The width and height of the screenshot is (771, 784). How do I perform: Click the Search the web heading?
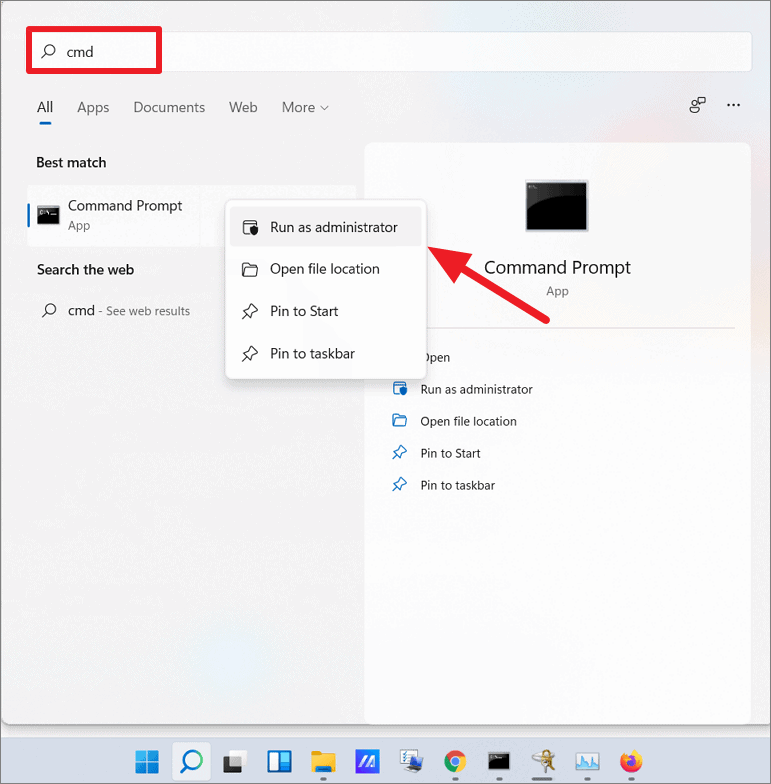[x=86, y=270]
